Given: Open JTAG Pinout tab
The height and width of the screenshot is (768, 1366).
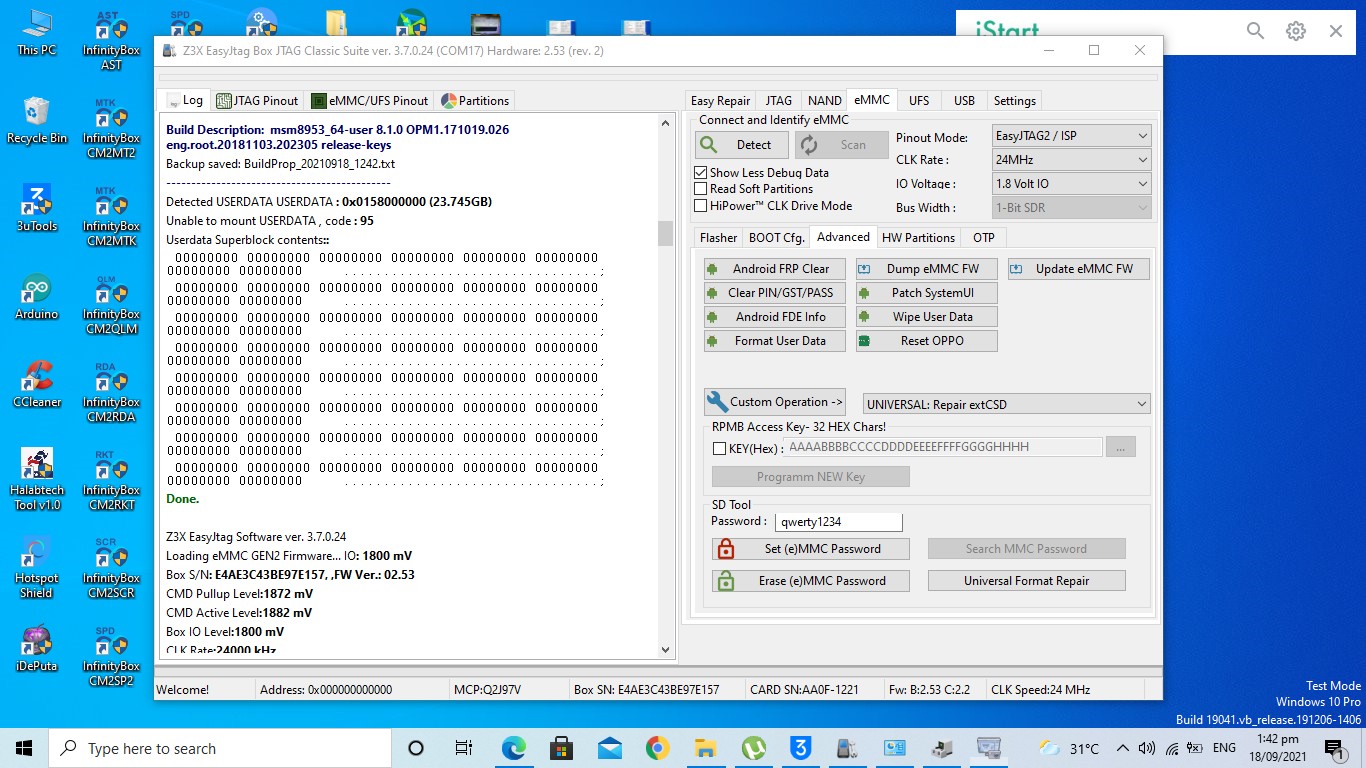Looking at the screenshot, I should [x=257, y=100].
